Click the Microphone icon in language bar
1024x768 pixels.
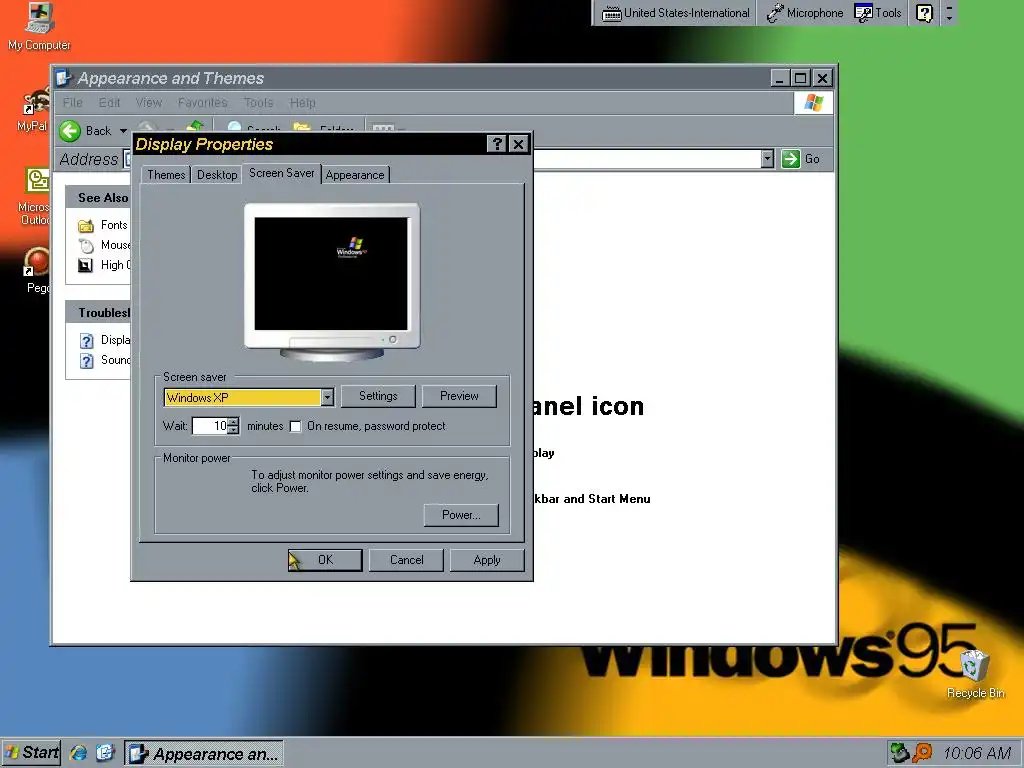[x=775, y=13]
